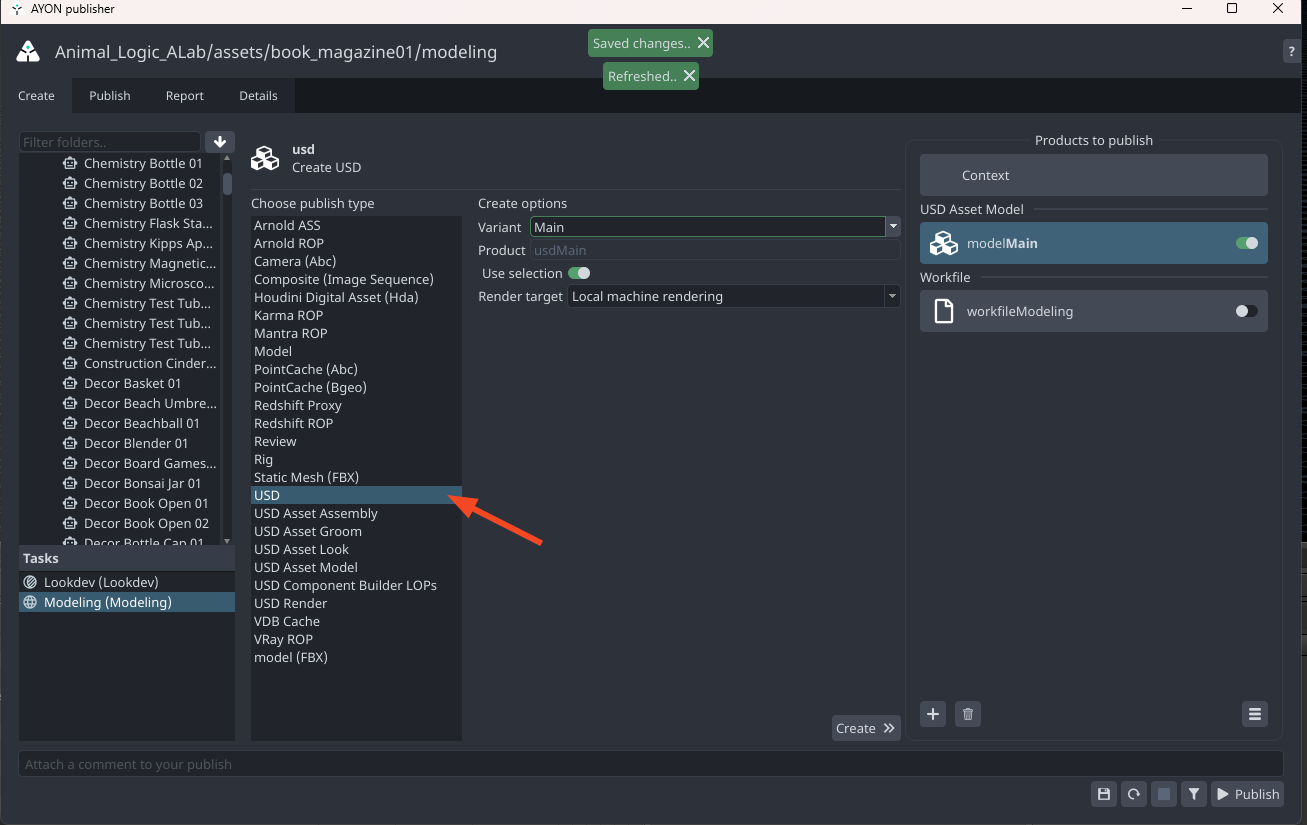Viewport: 1307px width, 825px height.
Task: Open the Report tab
Action: (x=185, y=96)
